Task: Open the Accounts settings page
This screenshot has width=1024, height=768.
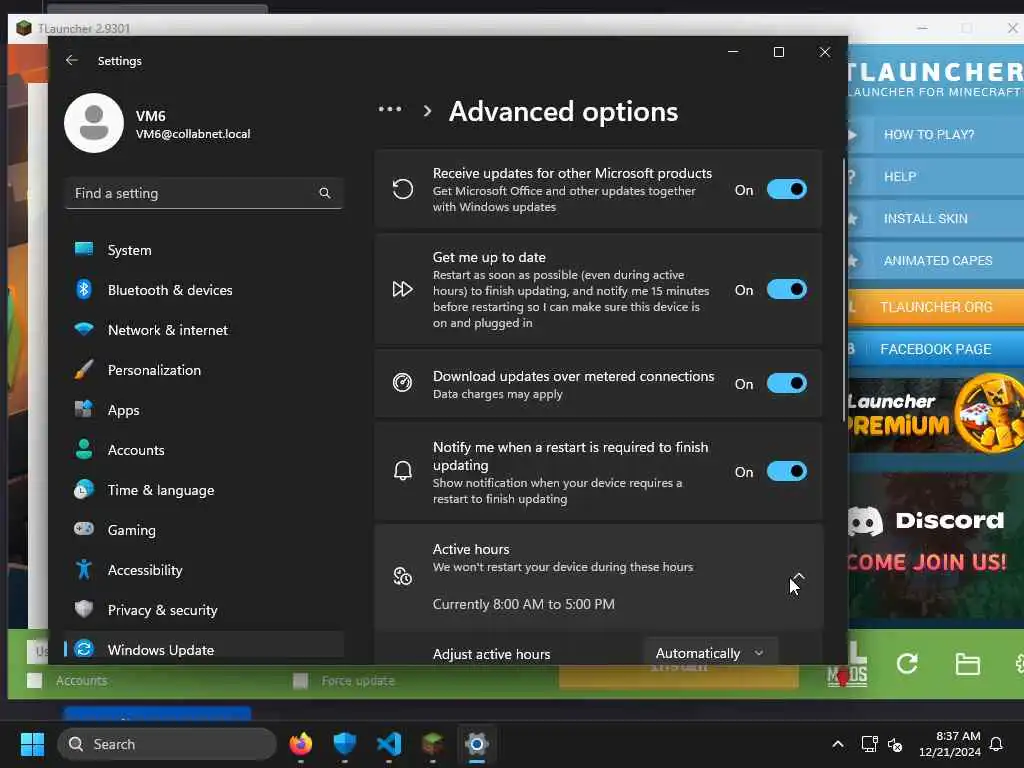Action: pyautogui.click(x=204, y=450)
